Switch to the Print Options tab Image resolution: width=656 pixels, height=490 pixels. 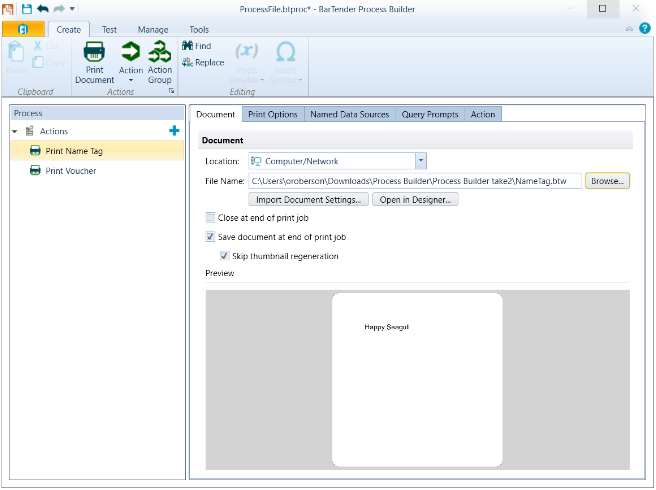pyautogui.click(x=272, y=114)
